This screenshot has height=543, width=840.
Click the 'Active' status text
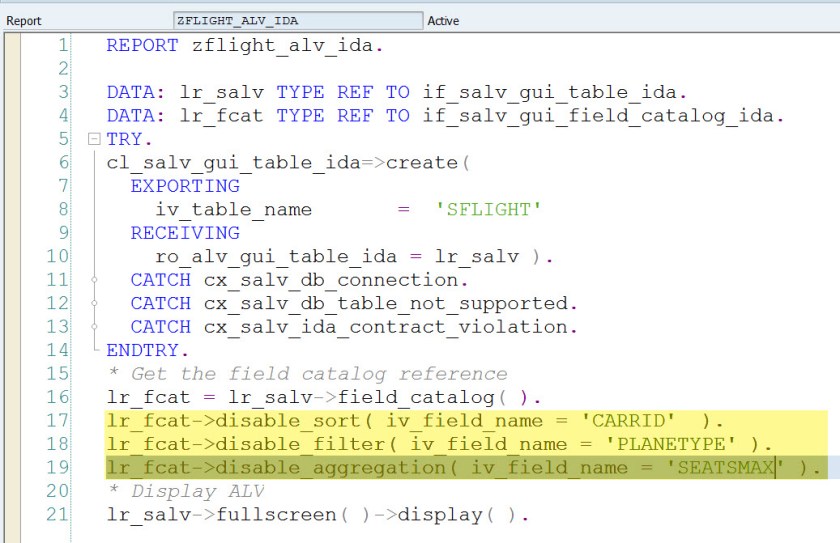443,21
